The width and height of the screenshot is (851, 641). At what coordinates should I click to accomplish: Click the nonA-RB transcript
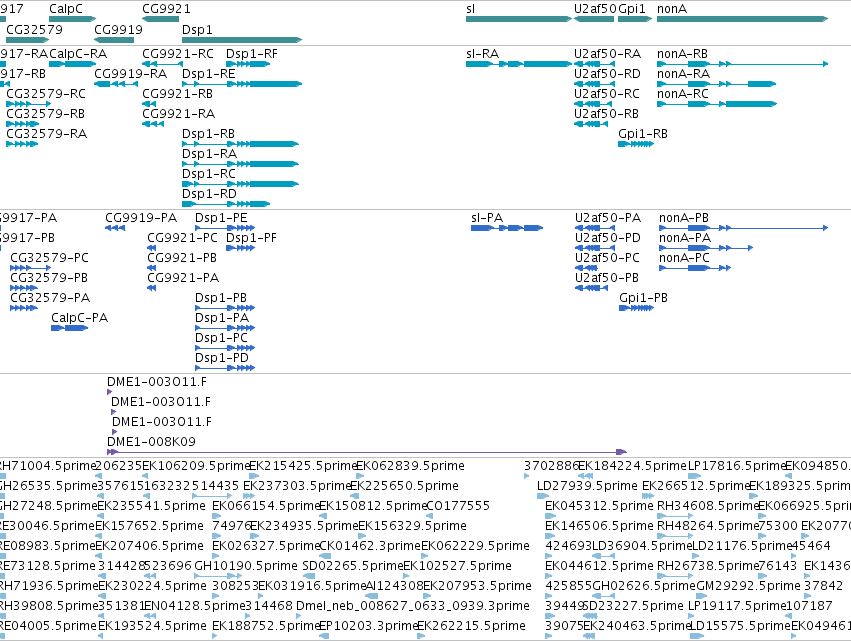742,64
